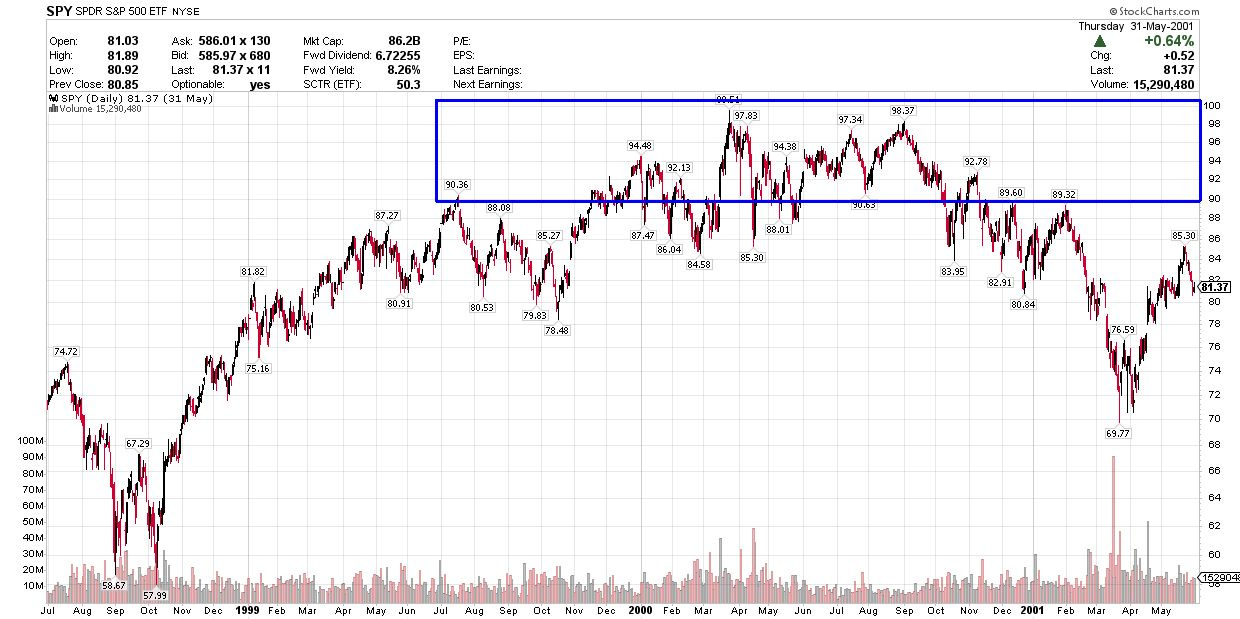
Task: Click the 'P/E:' label
Action: click(462, 41)
